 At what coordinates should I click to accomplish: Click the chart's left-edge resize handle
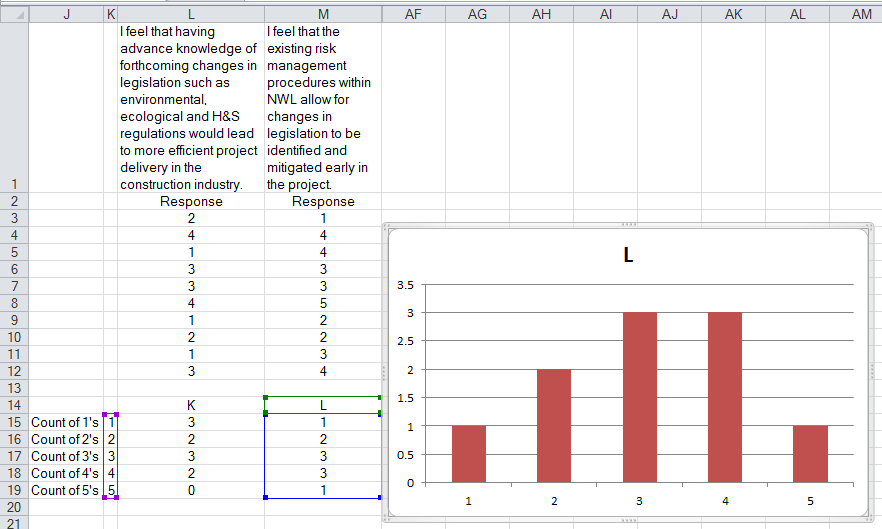tap(384, 371)
